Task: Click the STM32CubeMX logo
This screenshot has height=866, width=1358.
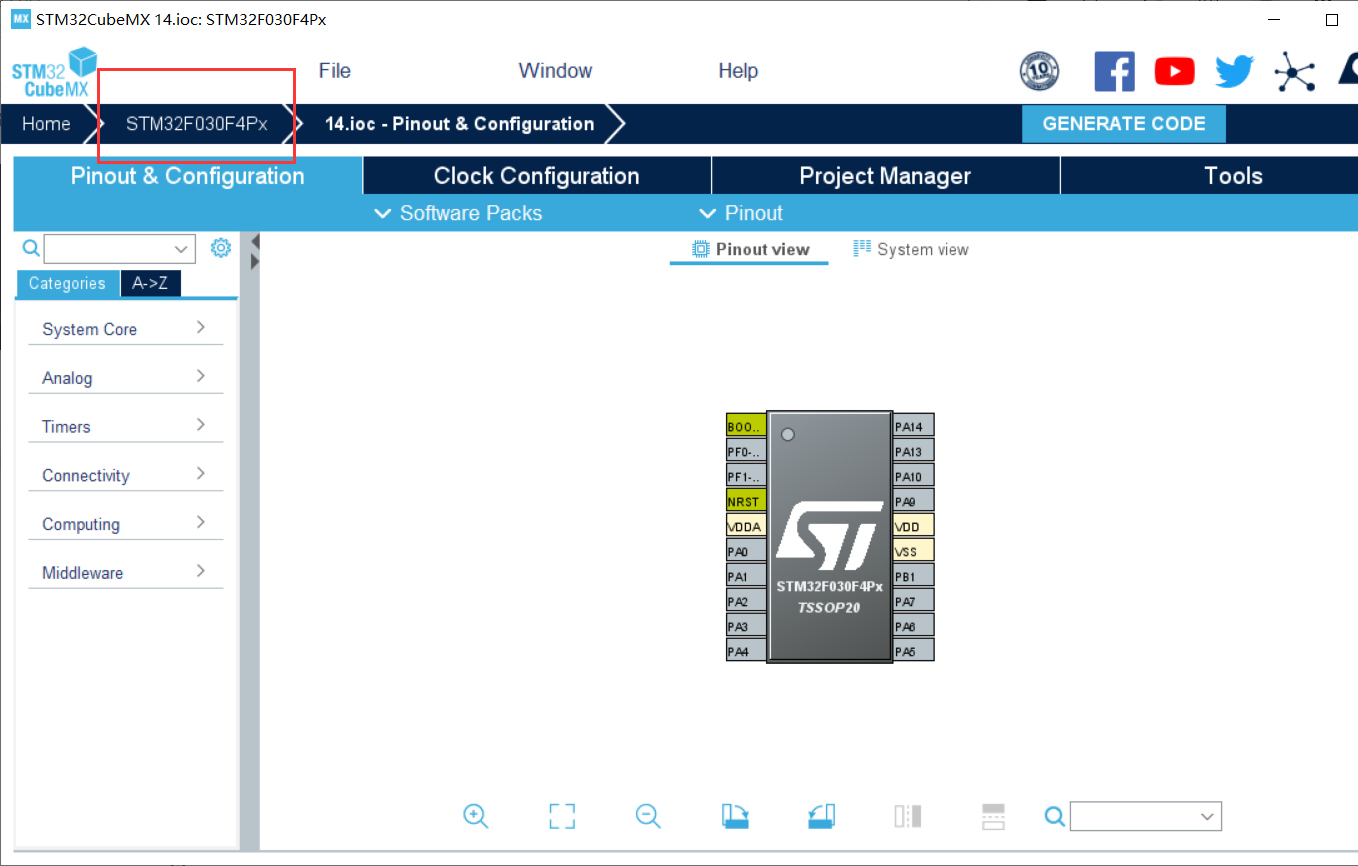Action: (54, 72)
